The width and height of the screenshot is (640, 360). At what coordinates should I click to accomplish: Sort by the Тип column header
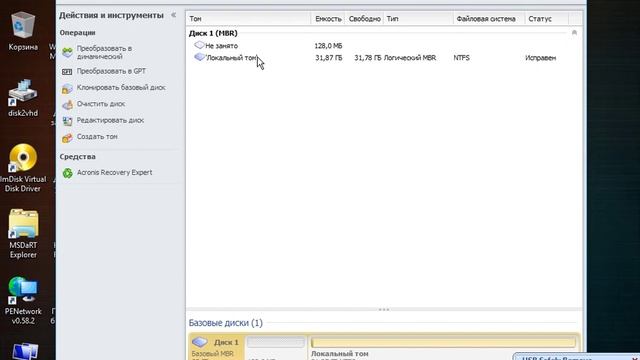tap(418, 19)
